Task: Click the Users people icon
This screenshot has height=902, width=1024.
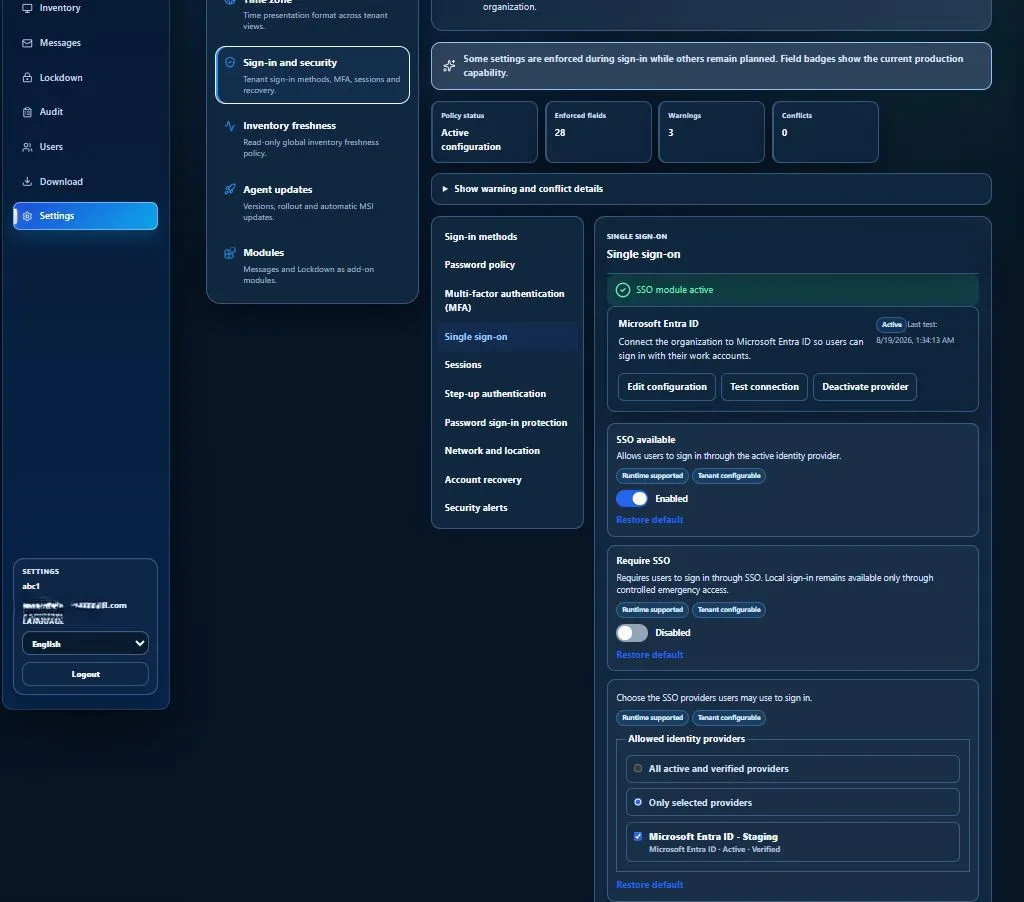Action: [x=27, y=147]
